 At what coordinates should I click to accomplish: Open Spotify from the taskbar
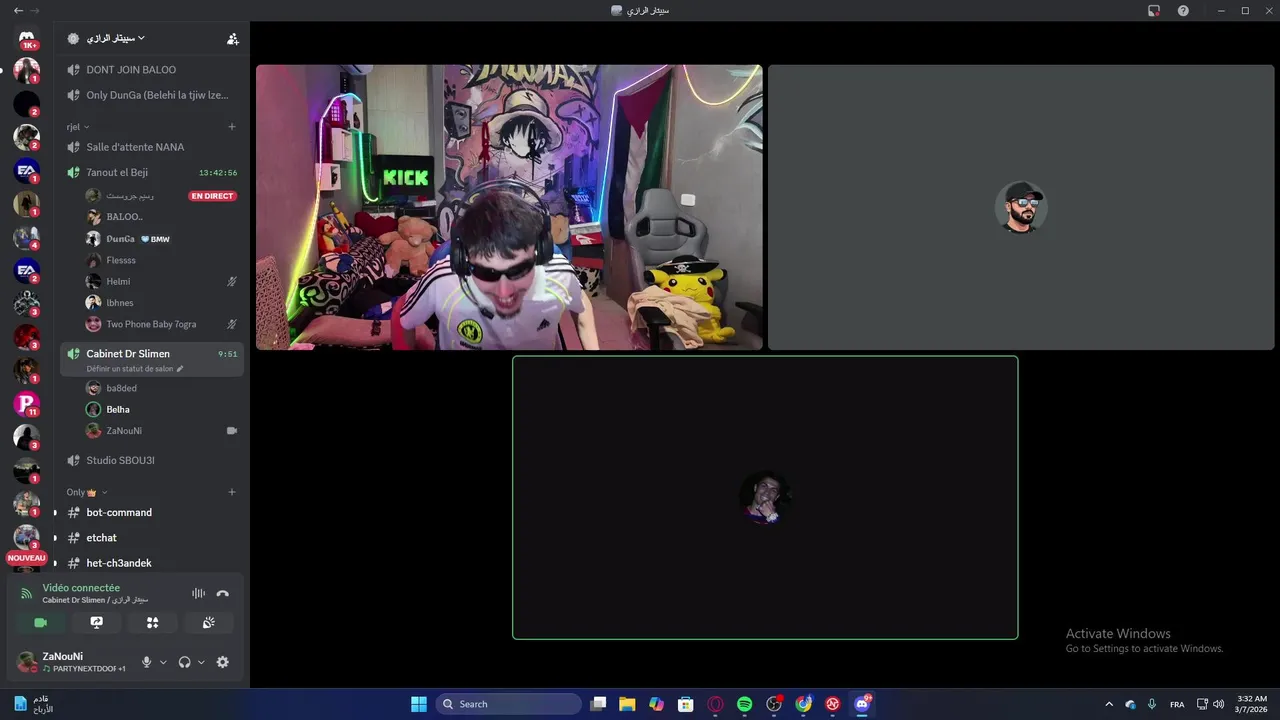(745, 704)
